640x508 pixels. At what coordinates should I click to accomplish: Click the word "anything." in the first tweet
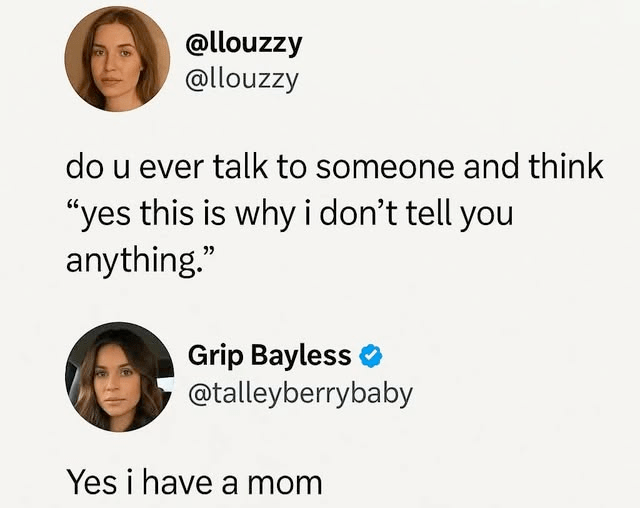[x=131, y=260]
